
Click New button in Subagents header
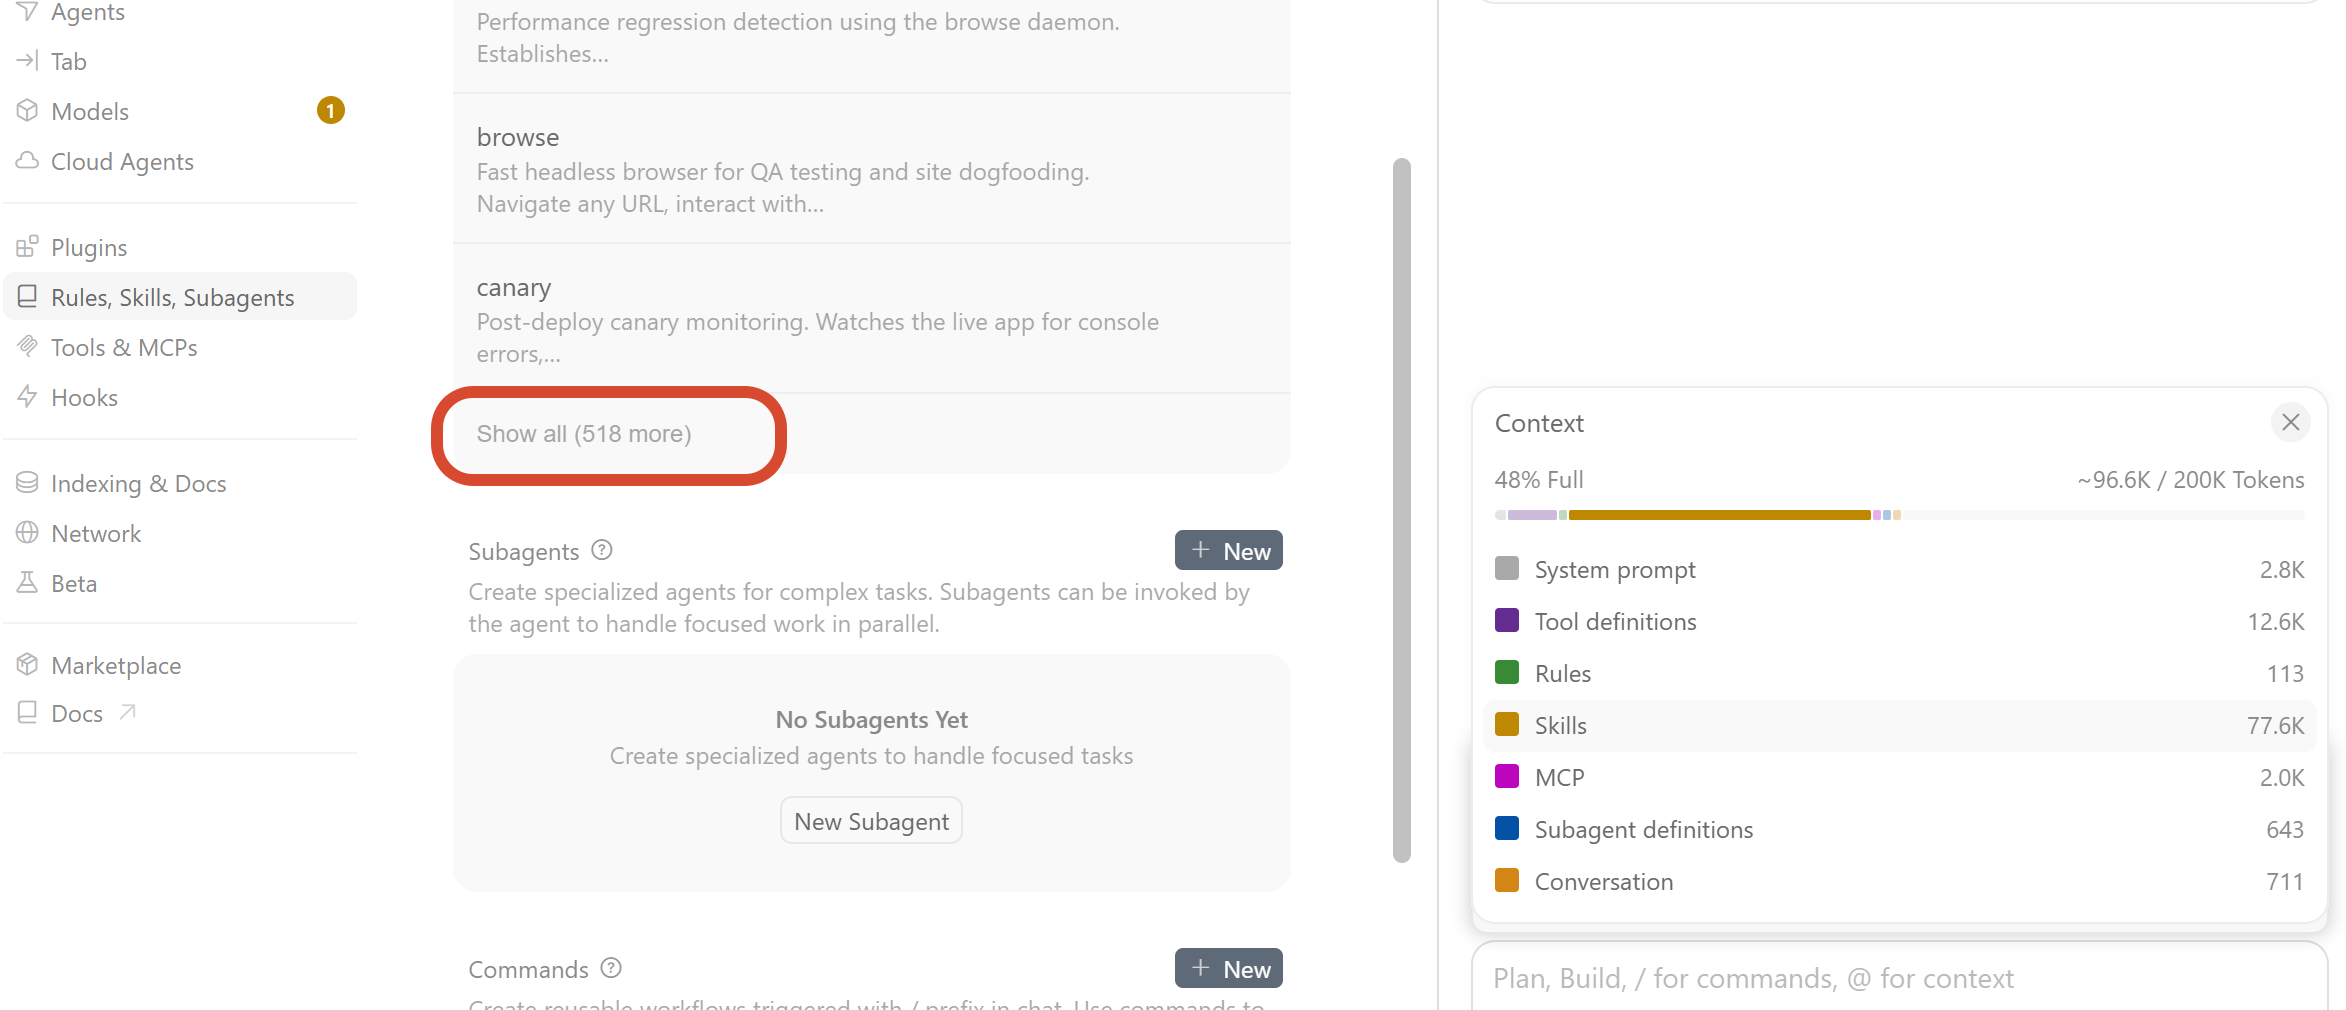click(1229, 550)
